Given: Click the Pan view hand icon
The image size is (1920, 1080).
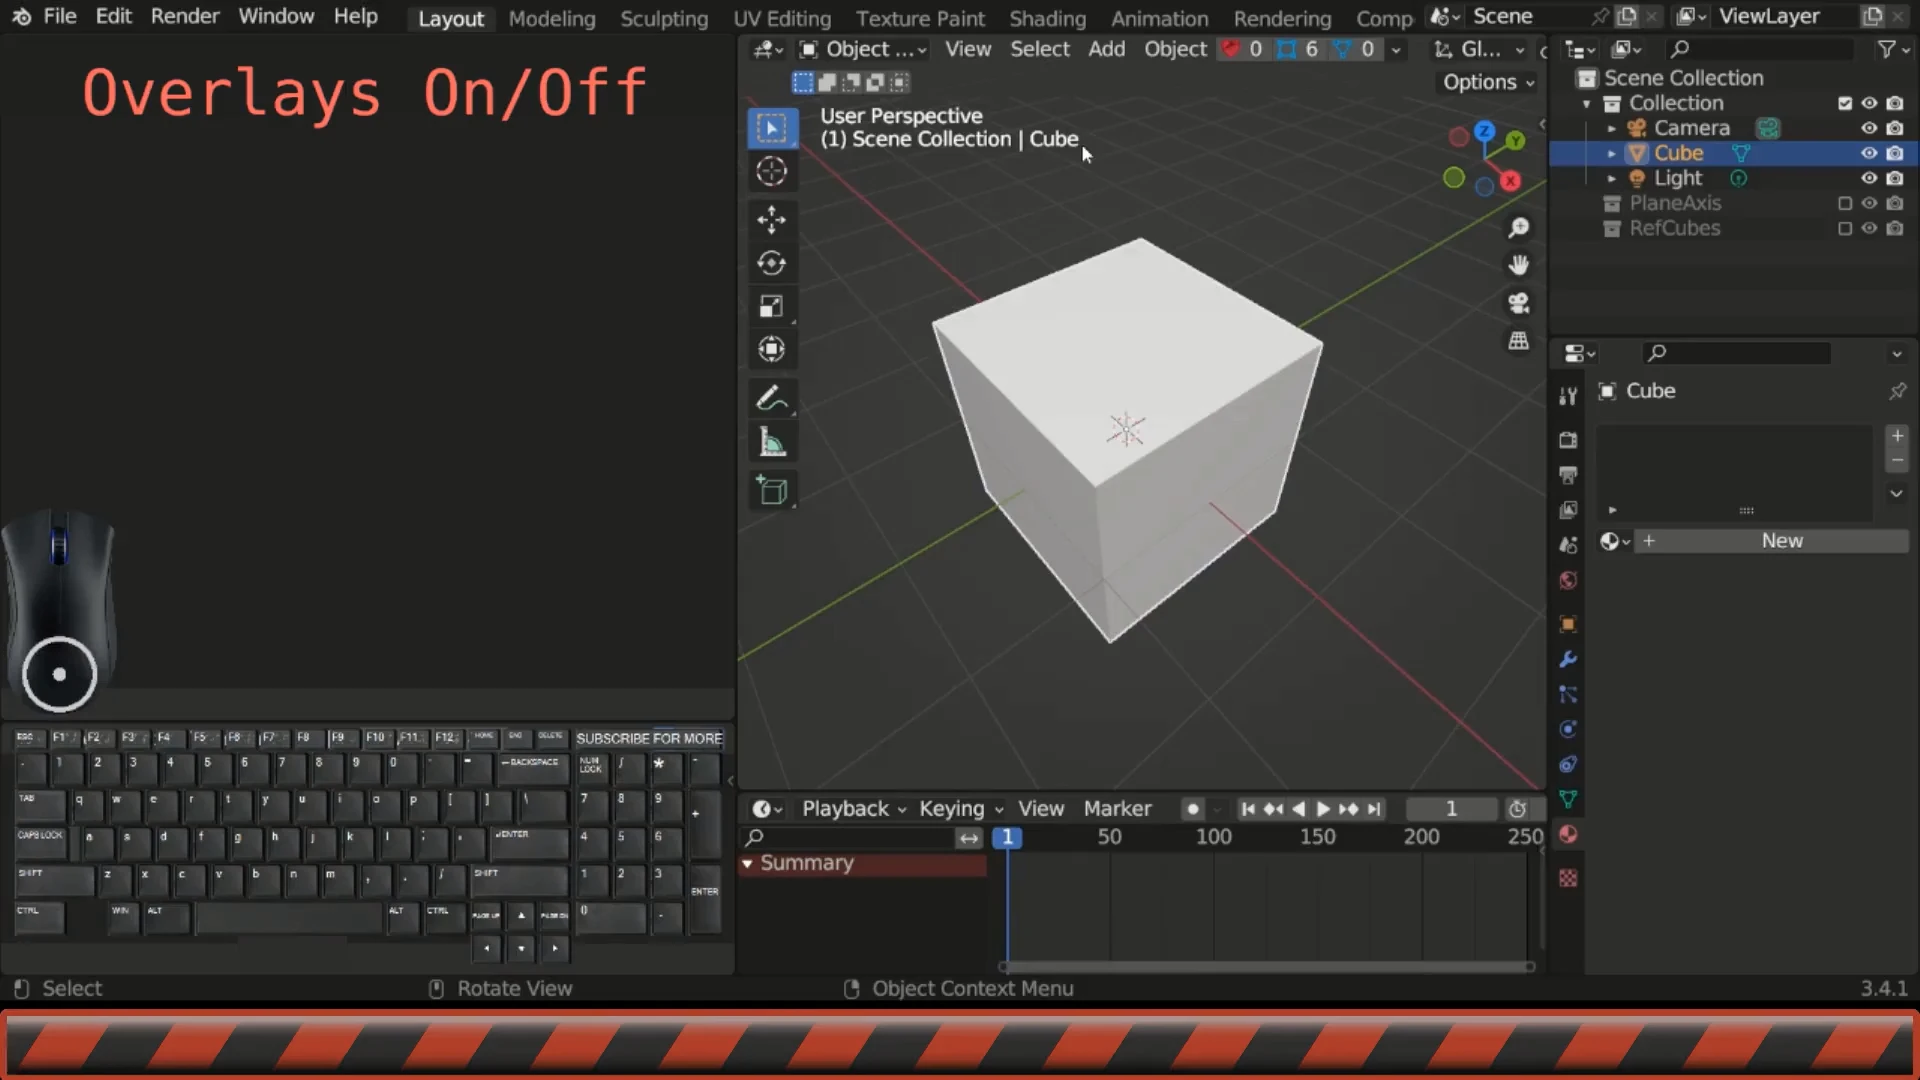Looking at the screenshot, I should point(1518,265).
